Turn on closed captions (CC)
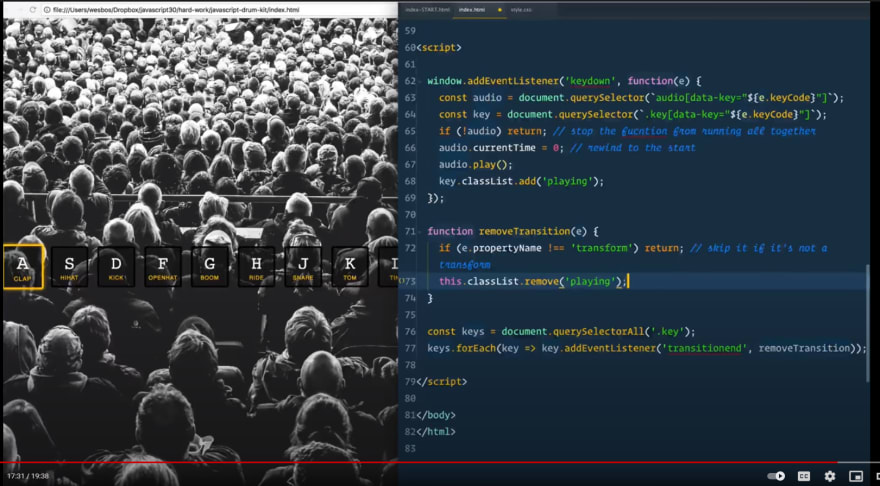The height and width of the screenshot is (486, 880). coord(804,476)
